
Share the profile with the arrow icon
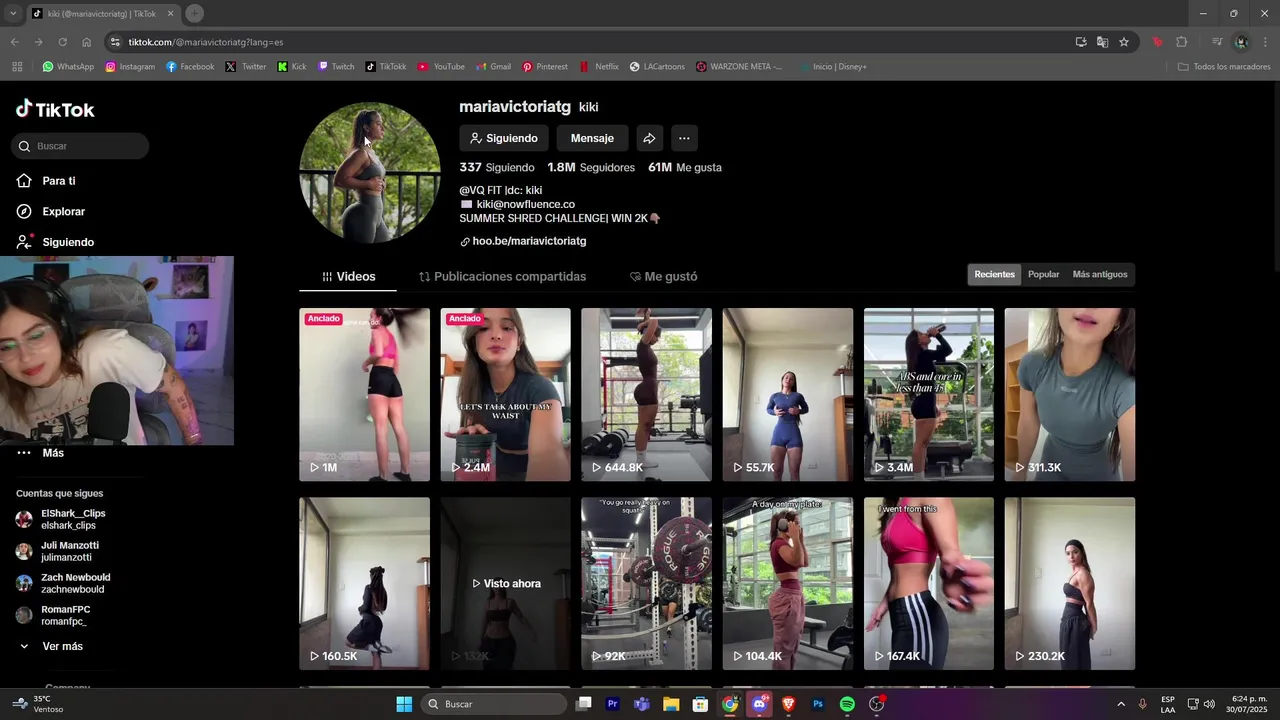tap(649, 138)
